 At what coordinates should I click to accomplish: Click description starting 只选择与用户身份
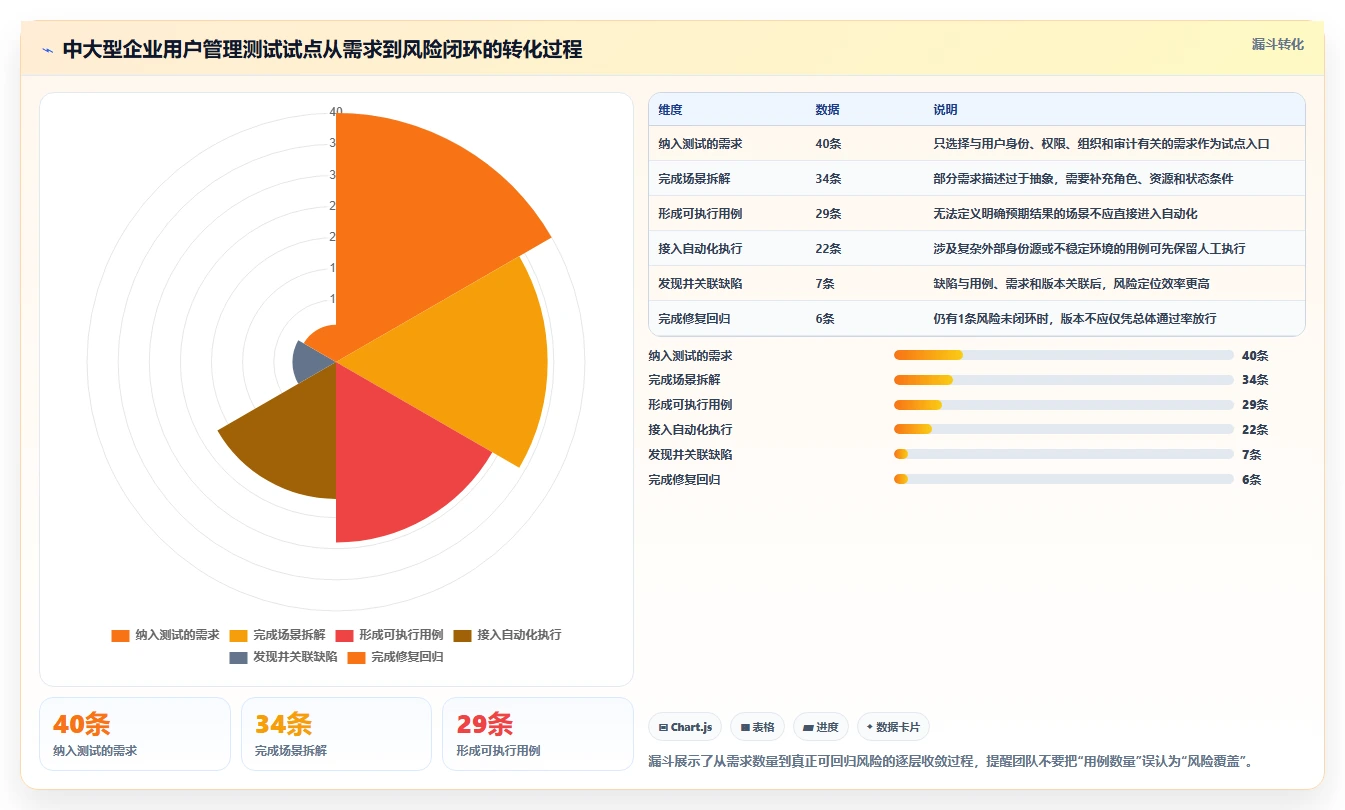(1101, 144)
